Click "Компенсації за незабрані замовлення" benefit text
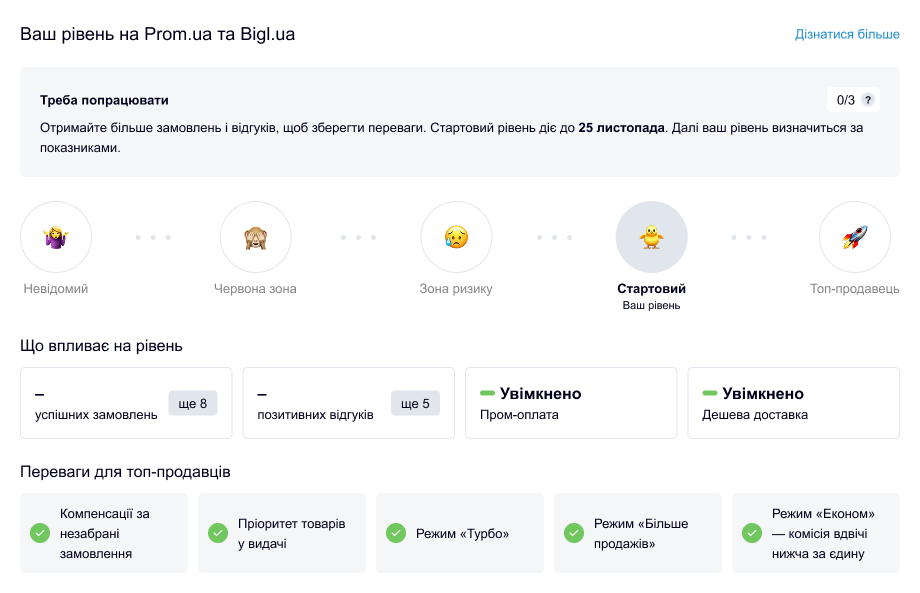 [x=104, y=533]
